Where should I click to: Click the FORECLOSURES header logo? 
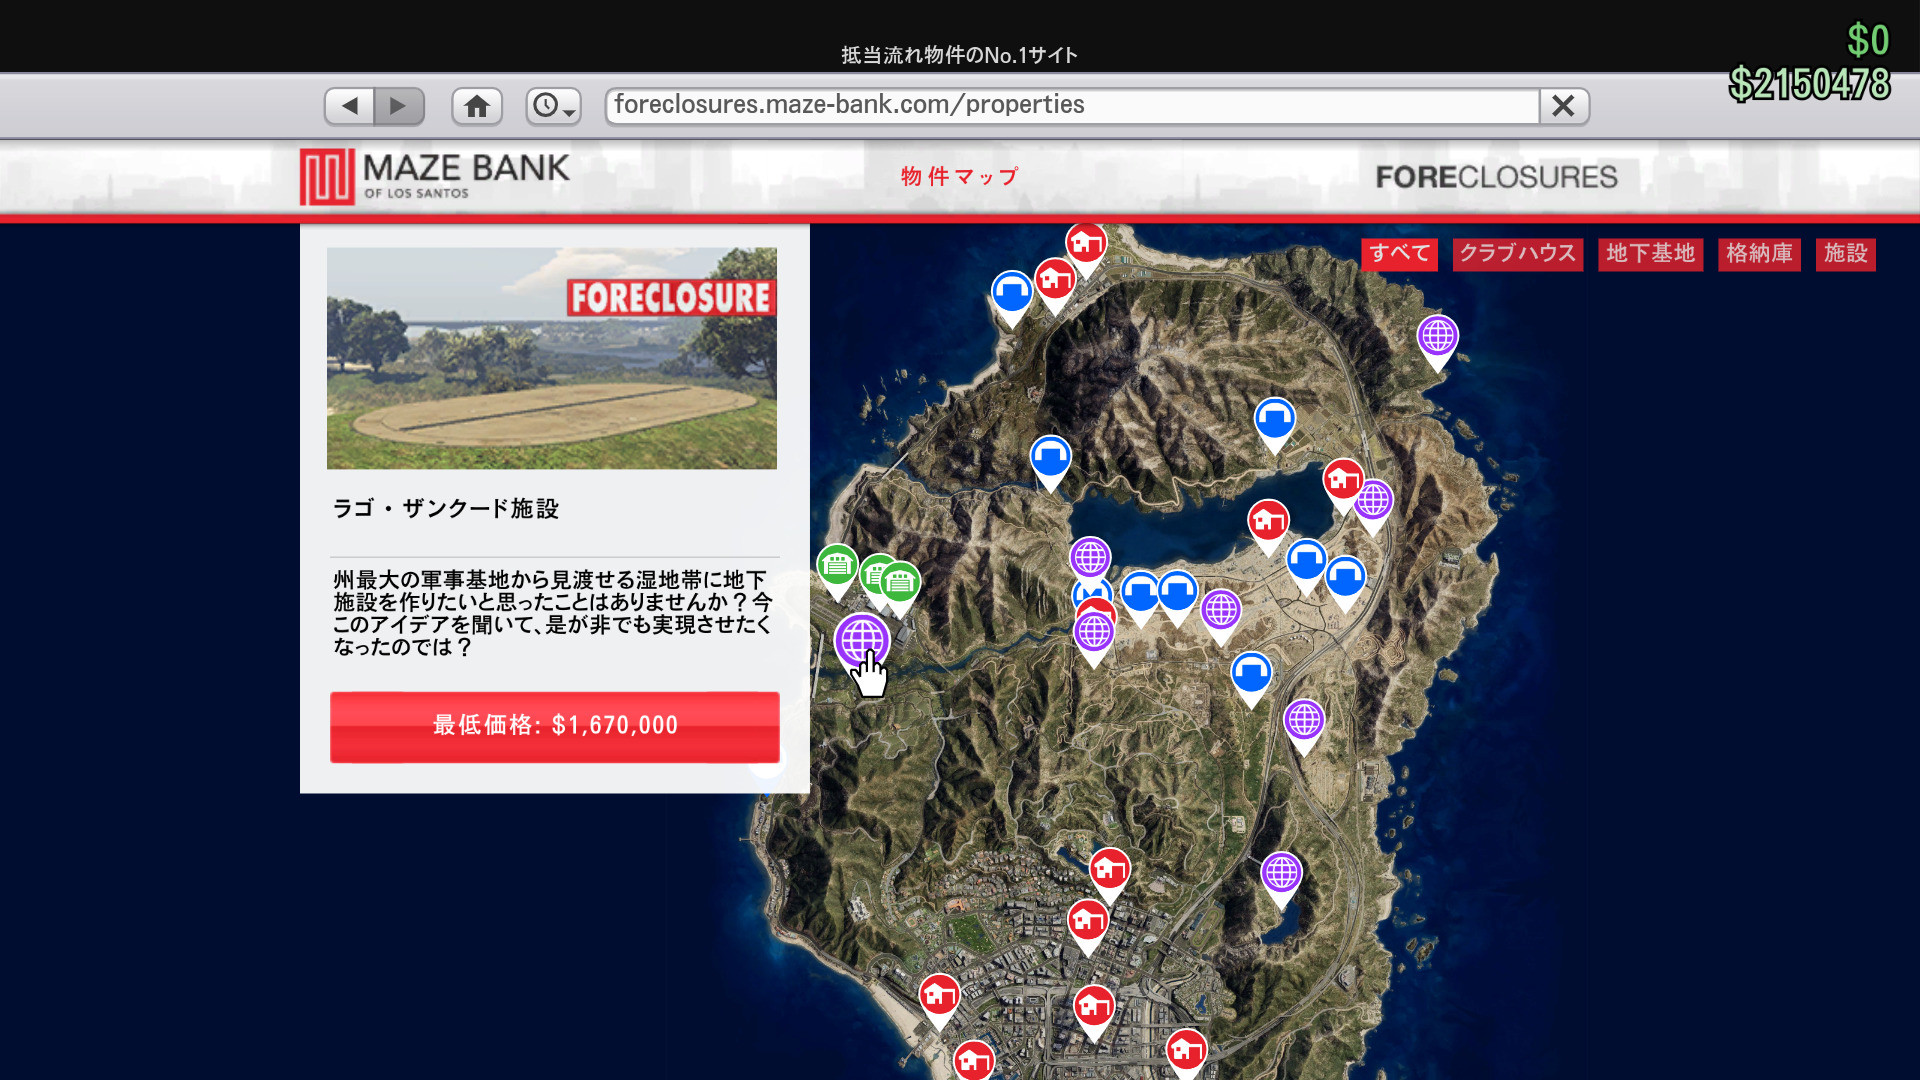coord(1496,177)
